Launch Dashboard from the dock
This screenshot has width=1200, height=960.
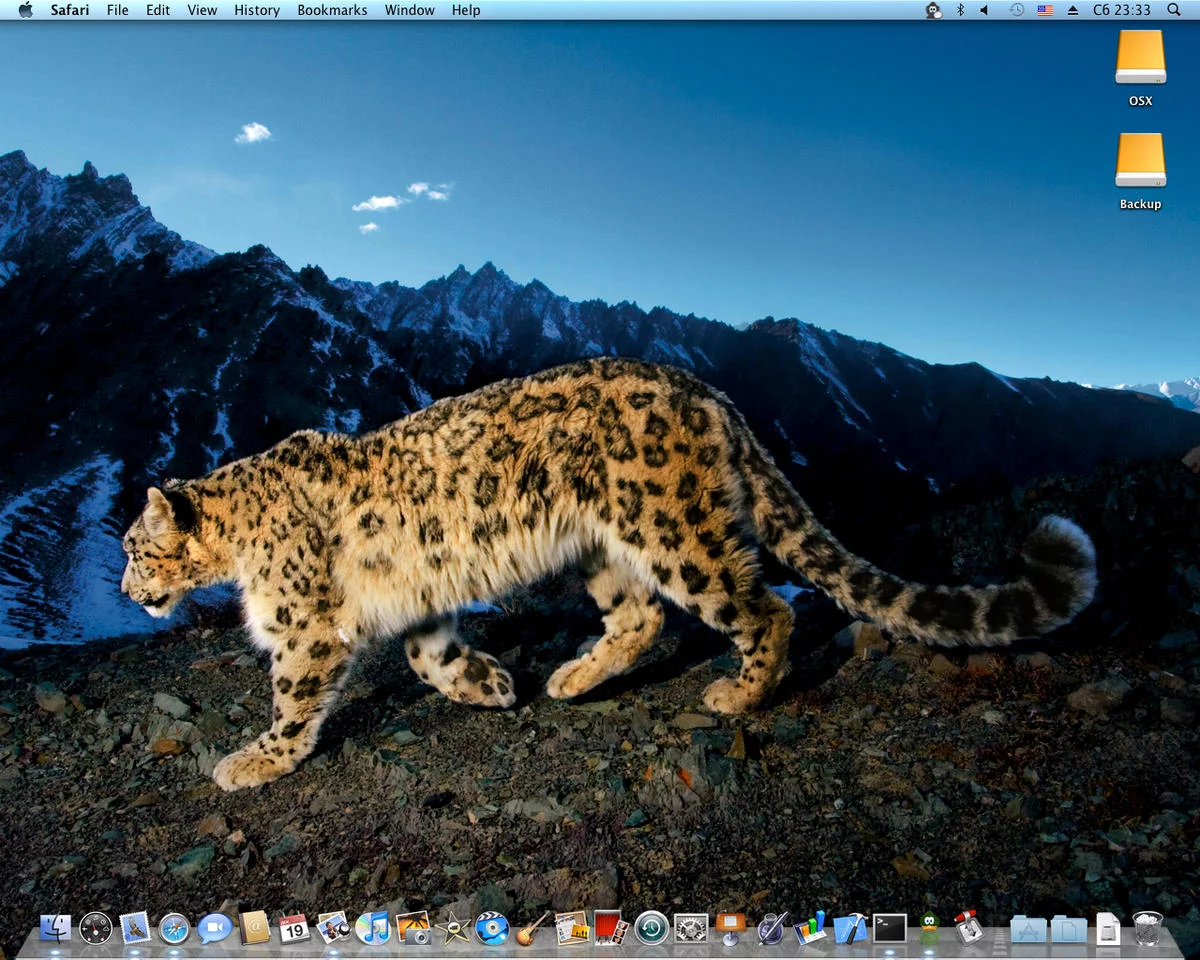(x=96, y=928)
